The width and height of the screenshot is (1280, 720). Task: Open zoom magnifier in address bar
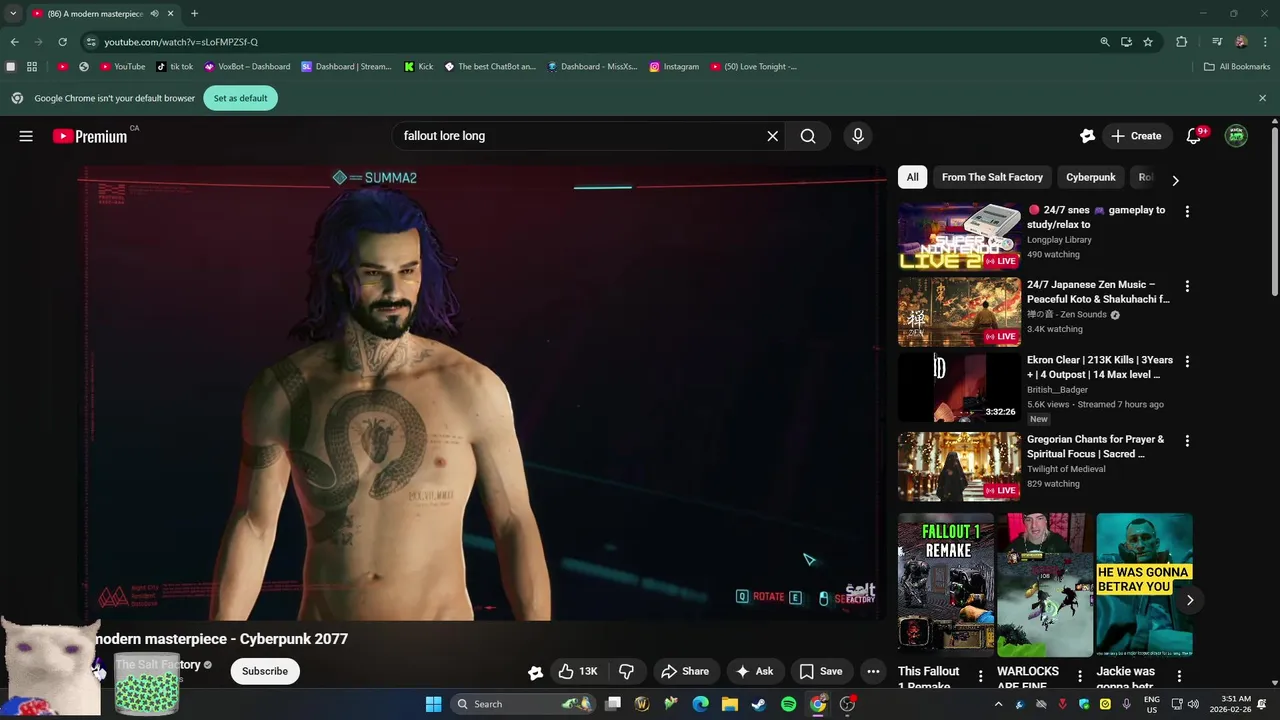point(1104,42)
